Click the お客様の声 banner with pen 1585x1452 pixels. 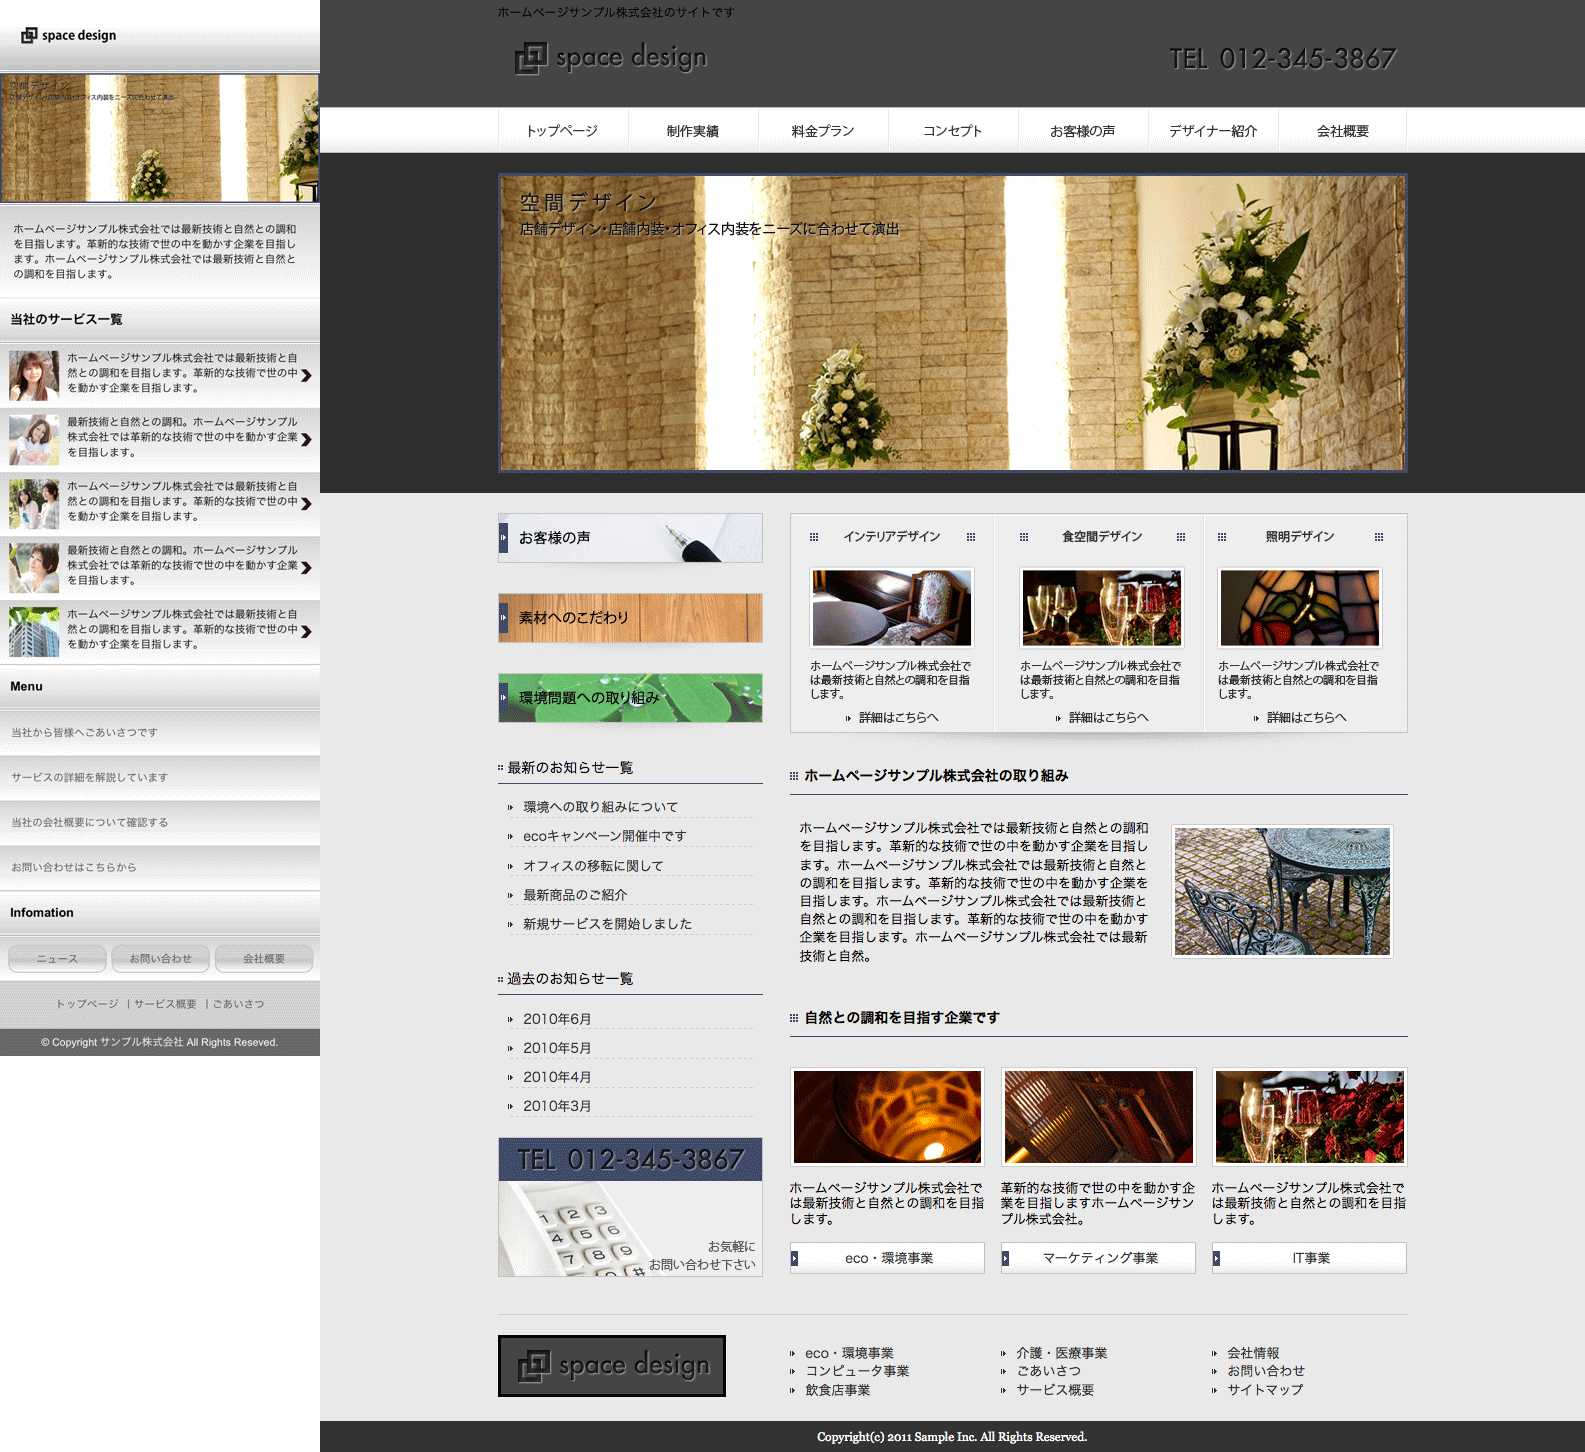coord(630,538)
